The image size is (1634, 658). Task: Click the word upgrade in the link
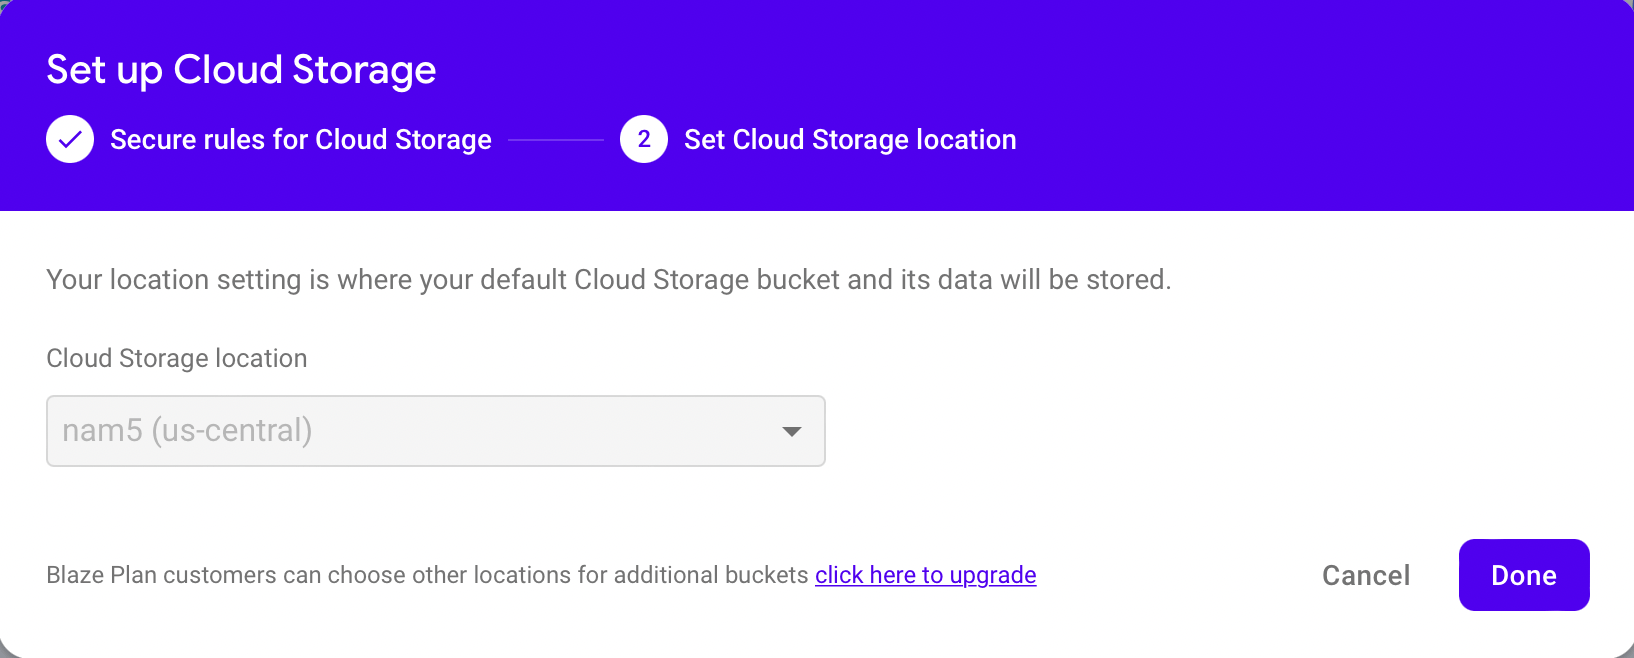tap(993, 576)
